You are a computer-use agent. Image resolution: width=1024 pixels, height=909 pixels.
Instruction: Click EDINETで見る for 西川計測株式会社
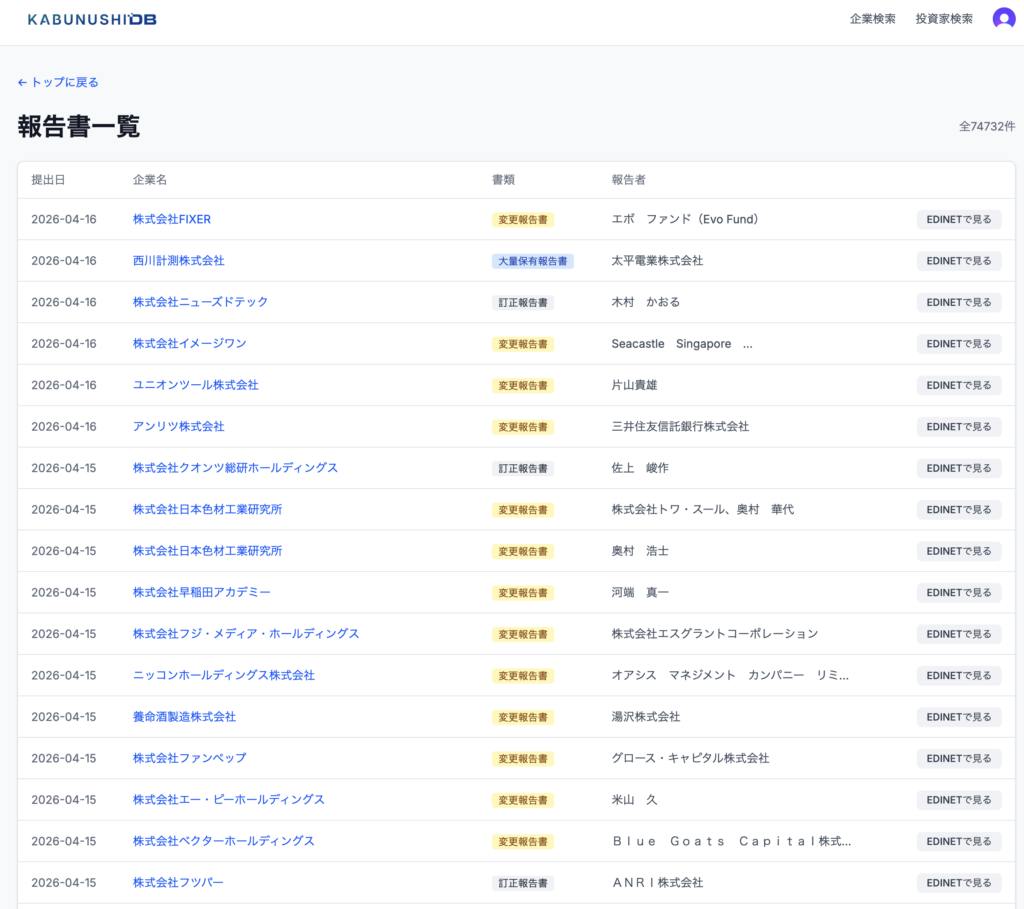pyautogui.click(x=958, y=261)
